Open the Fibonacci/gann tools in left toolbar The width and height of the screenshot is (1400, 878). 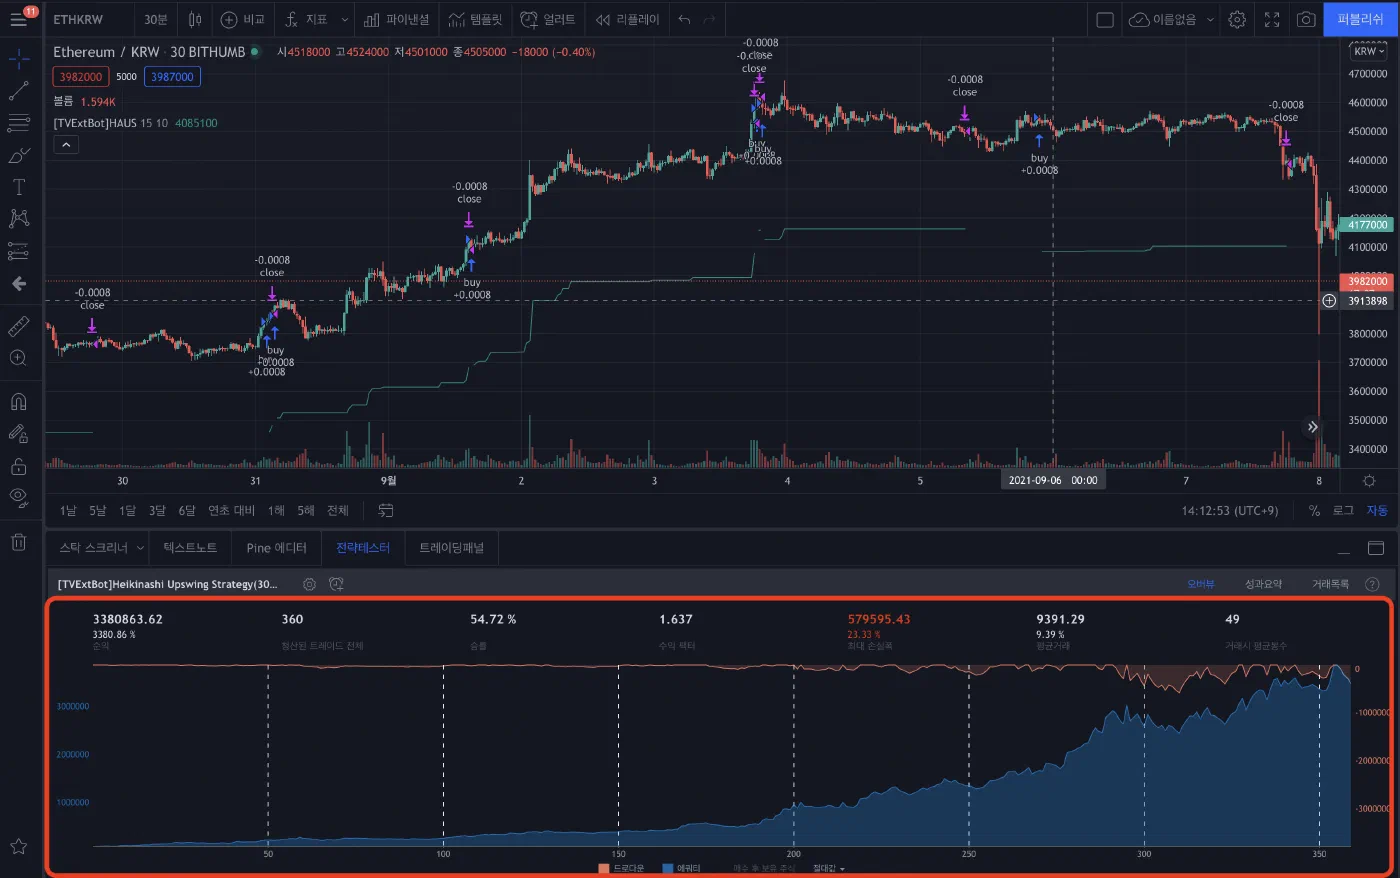(18, 123)
